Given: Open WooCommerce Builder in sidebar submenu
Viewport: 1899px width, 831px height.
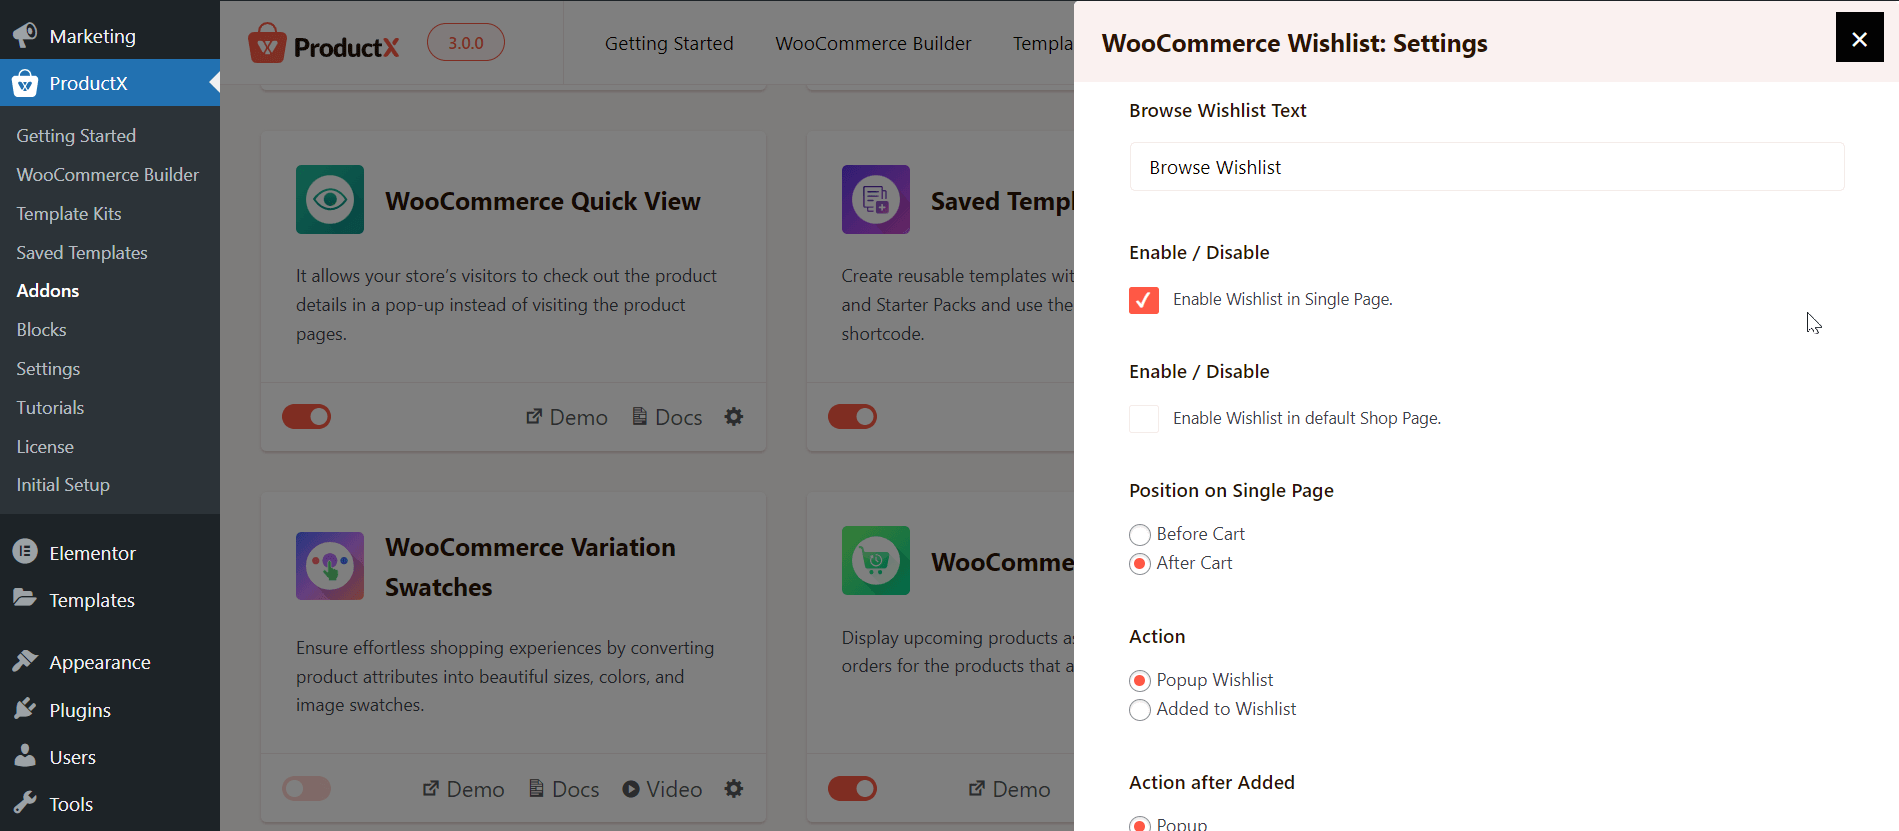Looking at the screenshot, I should click(108, 174).
